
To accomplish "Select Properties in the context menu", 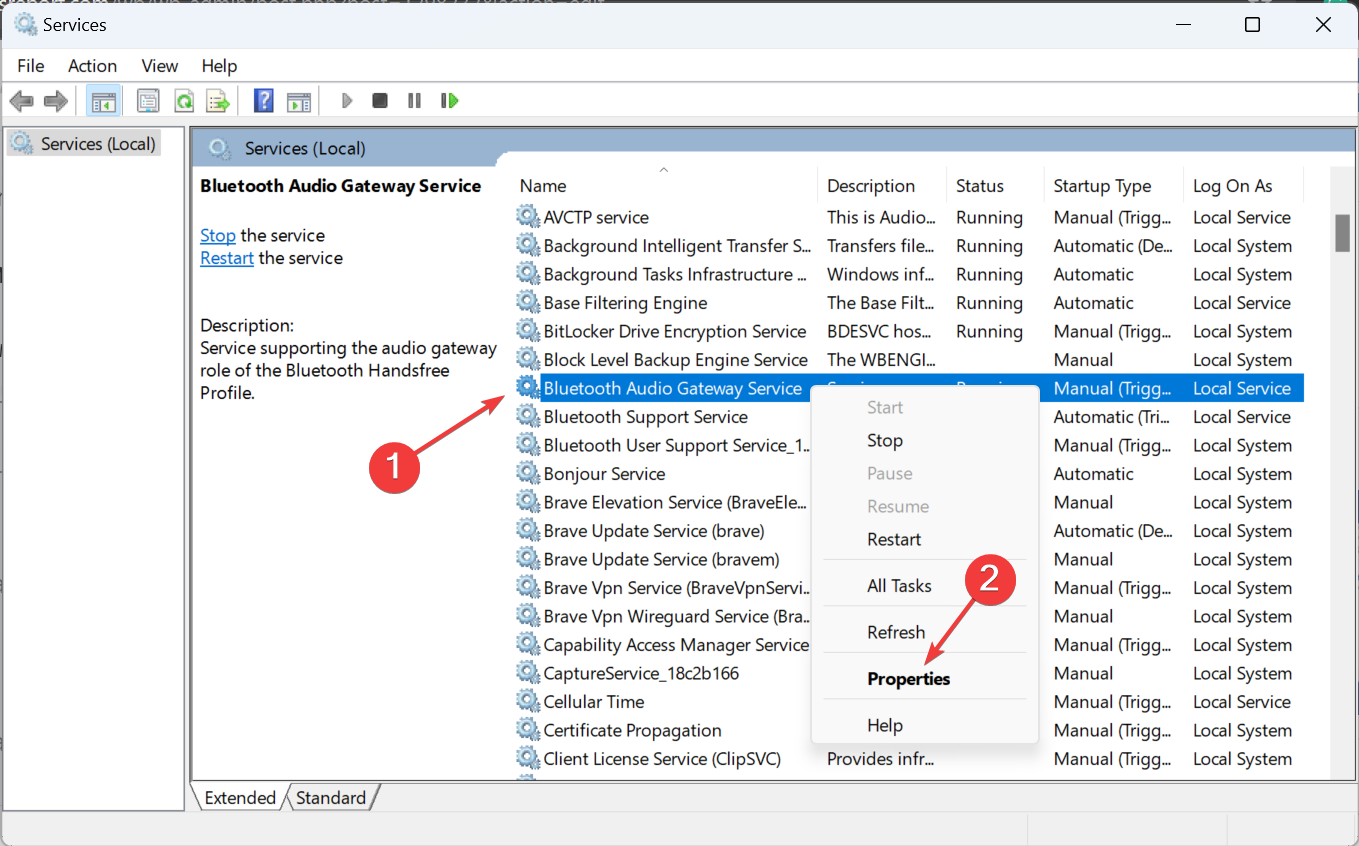I will click(908, 678).
